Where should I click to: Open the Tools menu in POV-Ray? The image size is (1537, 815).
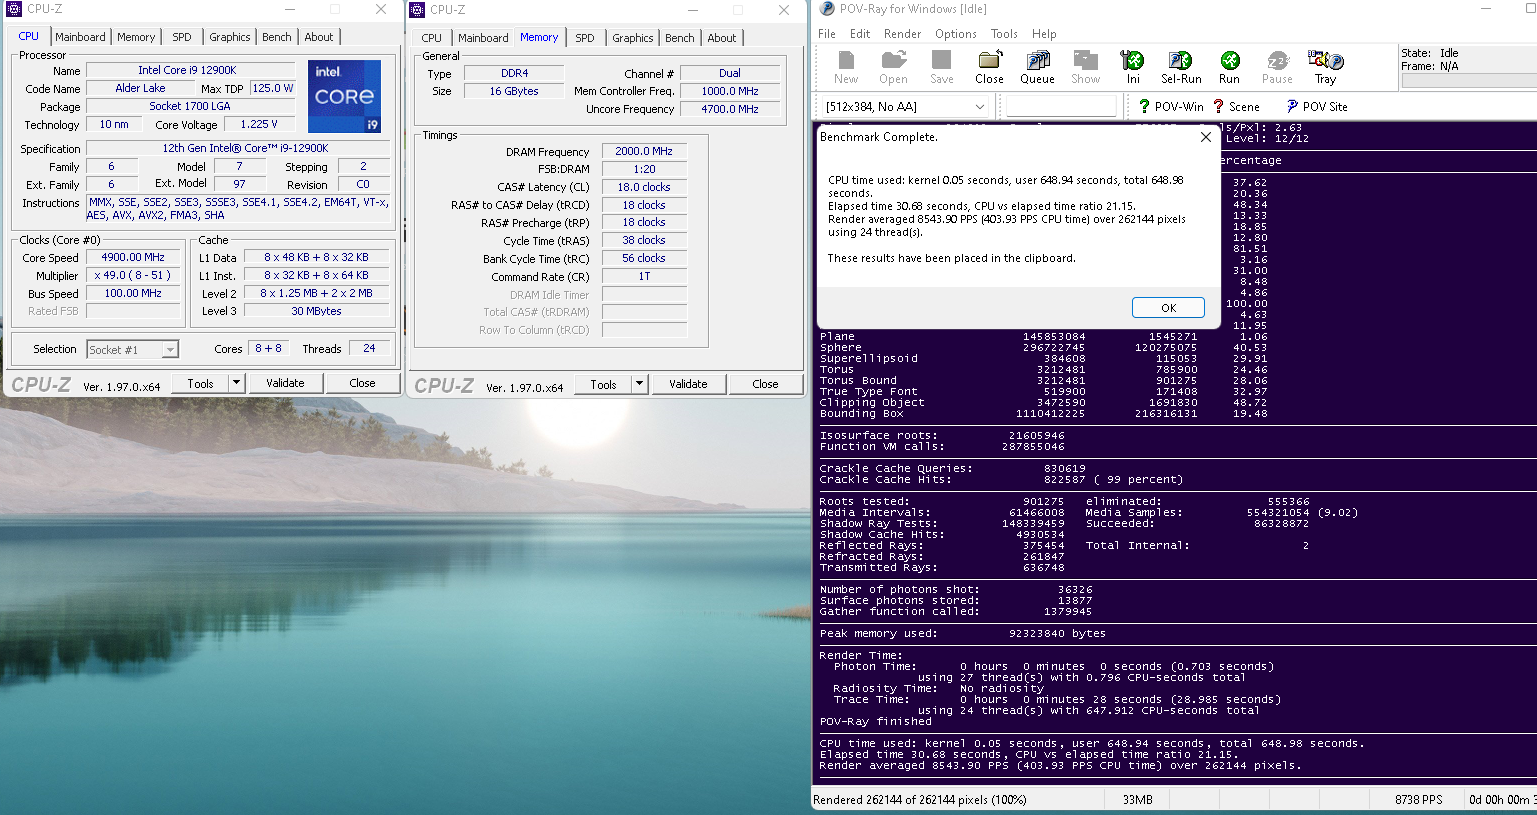coord(1004,34)
